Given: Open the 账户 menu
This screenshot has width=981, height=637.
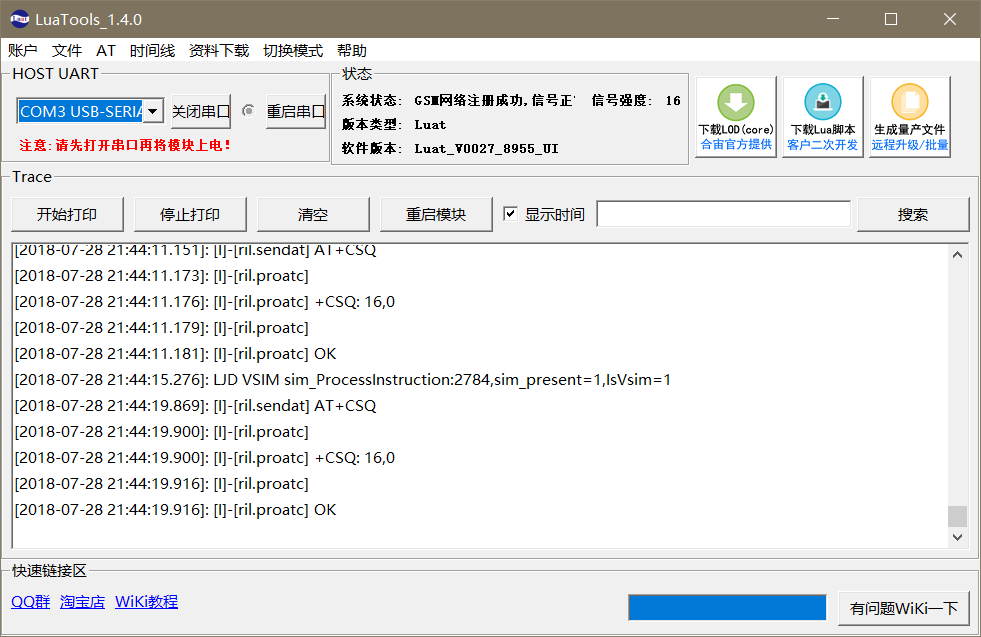Looking at the screenshot, I should tap(23, 51).
